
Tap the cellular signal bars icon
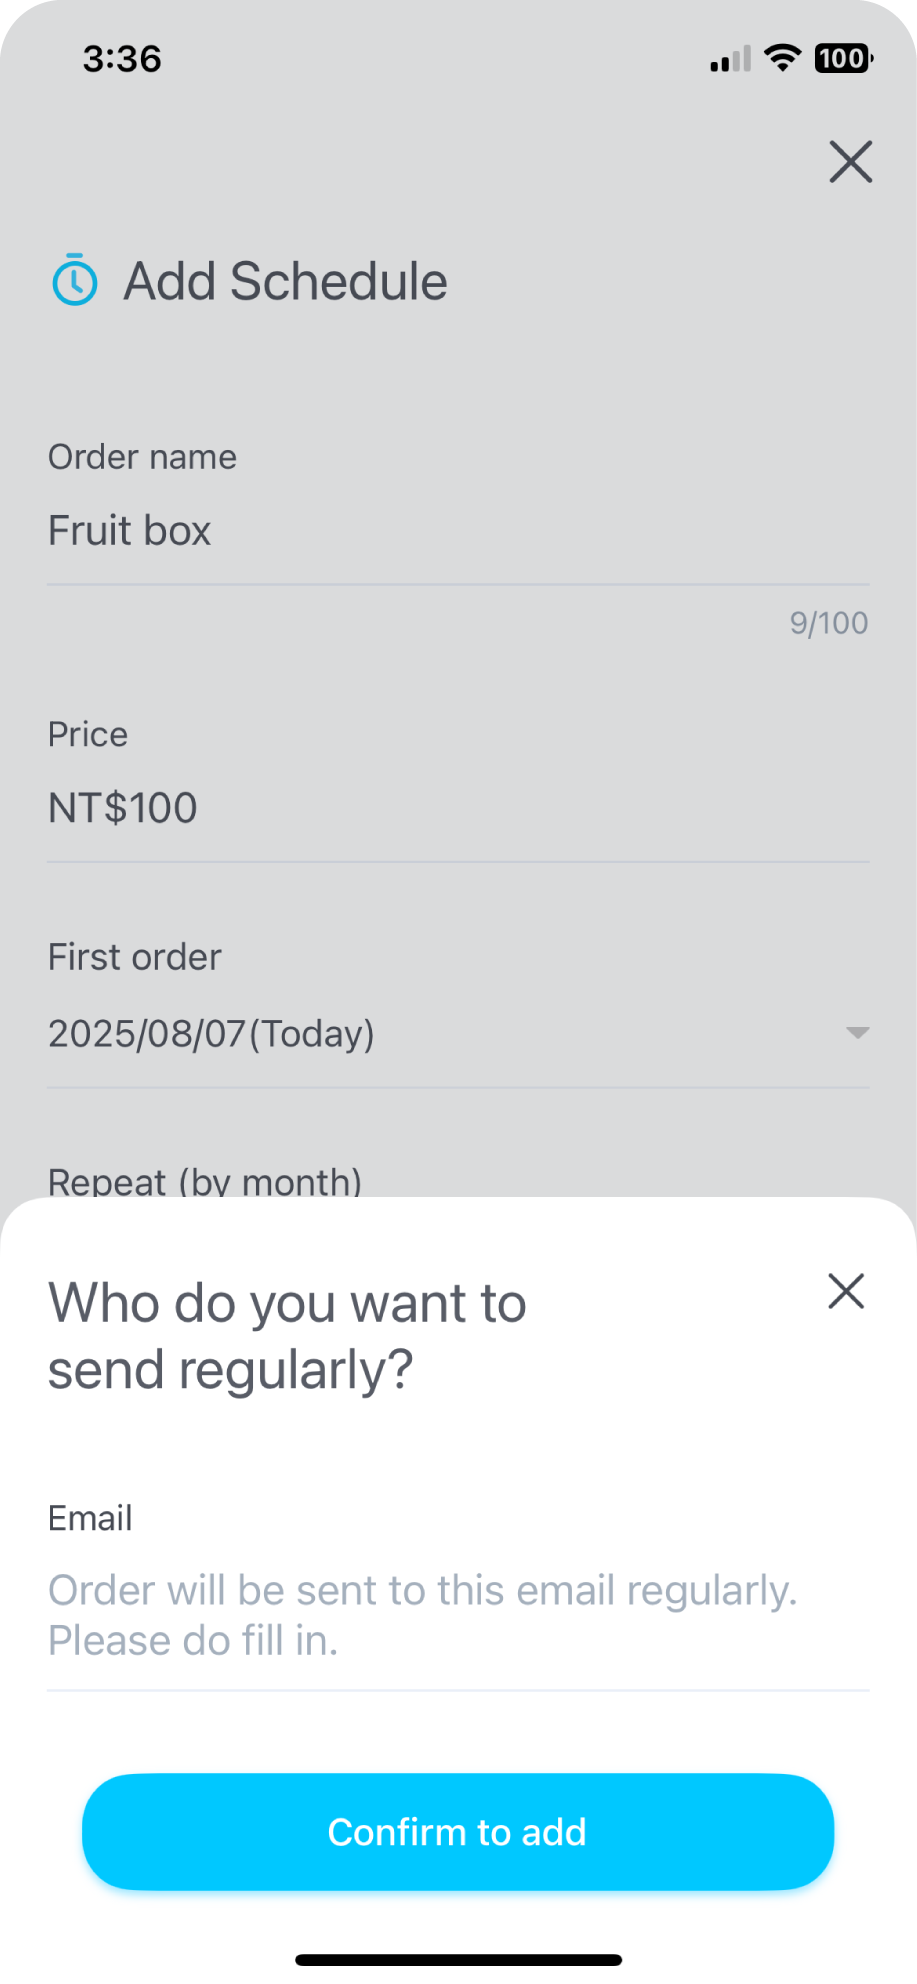[x=730, y=60]
